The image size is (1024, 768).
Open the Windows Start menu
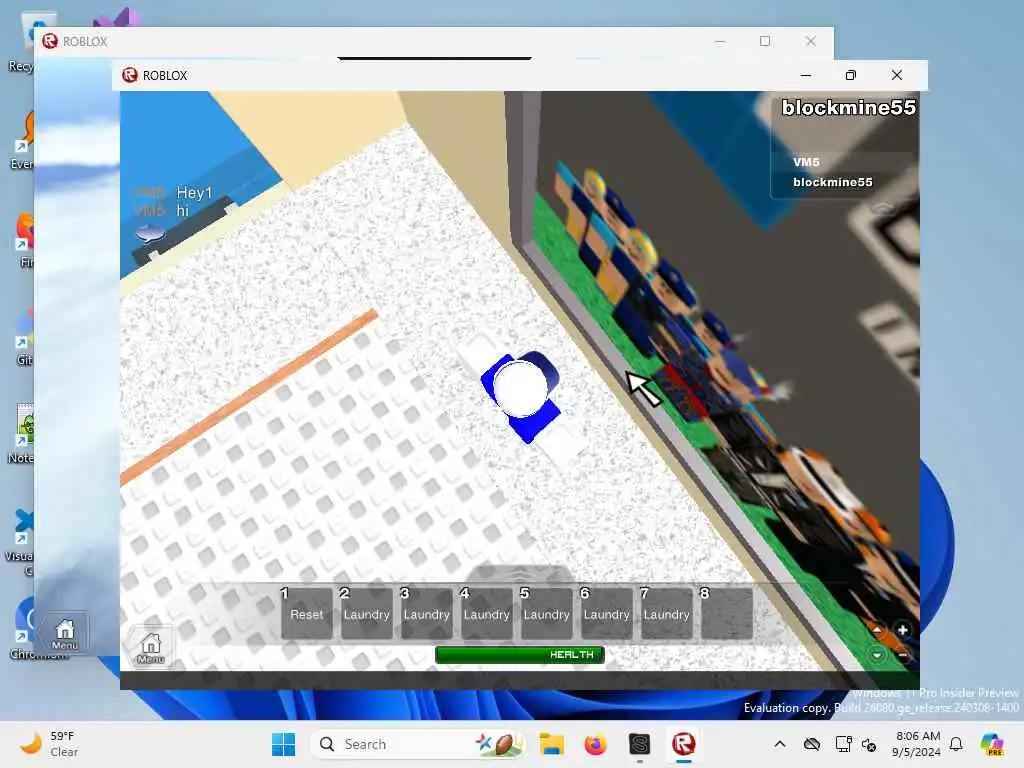[283, 744]
